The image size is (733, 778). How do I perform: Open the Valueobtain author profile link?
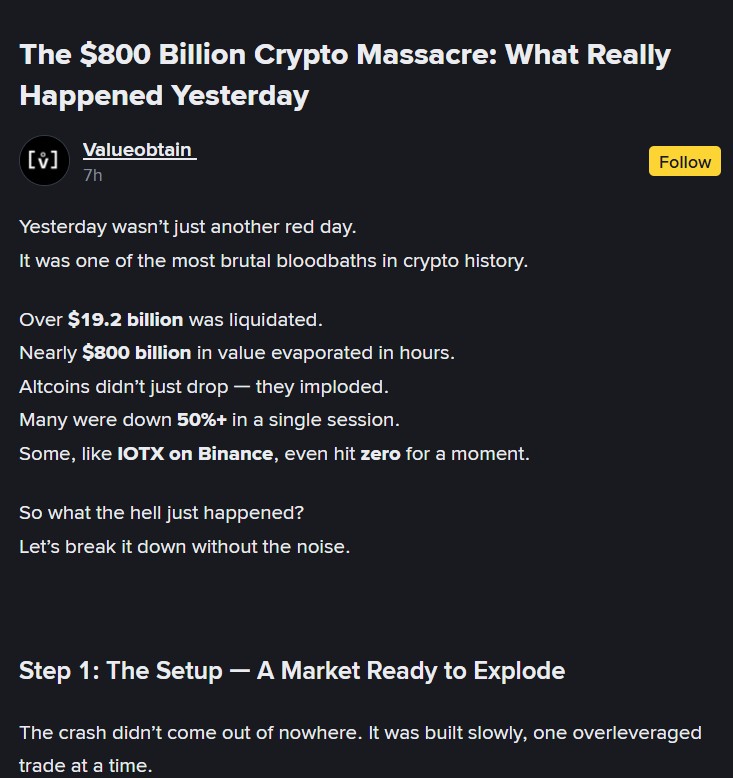(138, 150)
